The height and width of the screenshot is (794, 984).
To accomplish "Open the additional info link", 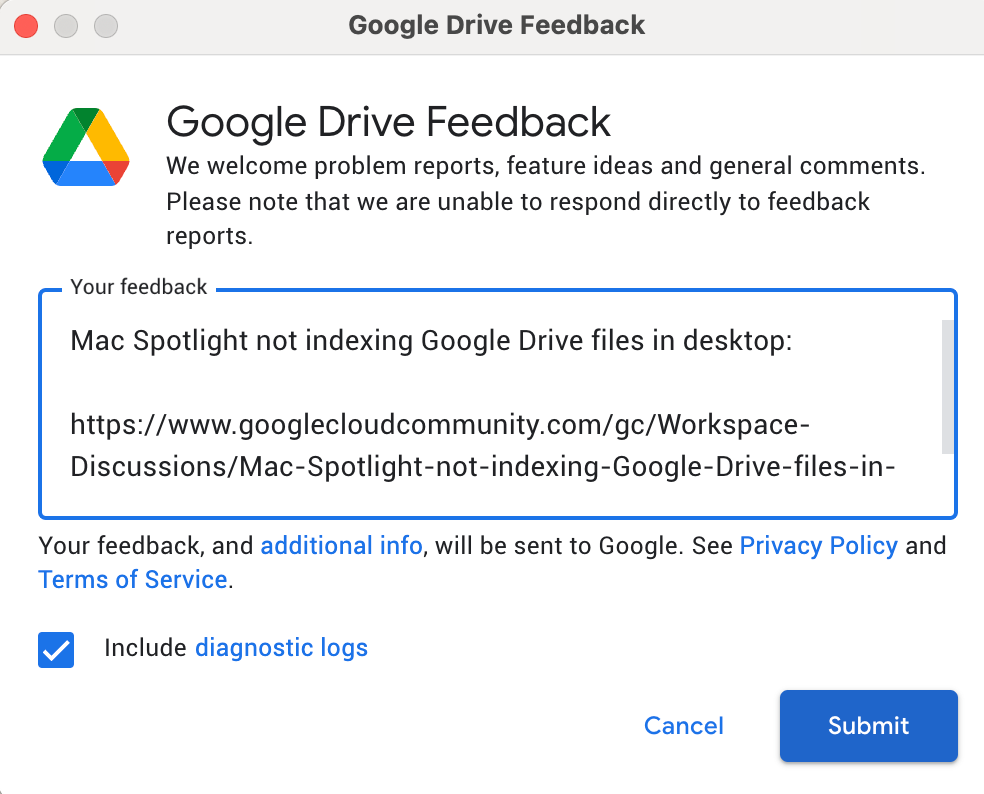I will click(x=341, y=545).
